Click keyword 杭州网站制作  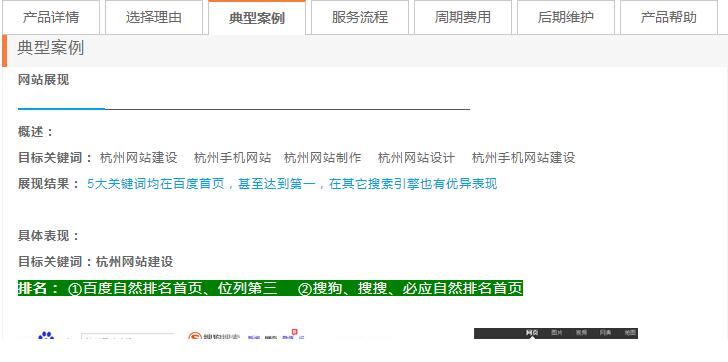click(322, 158)
